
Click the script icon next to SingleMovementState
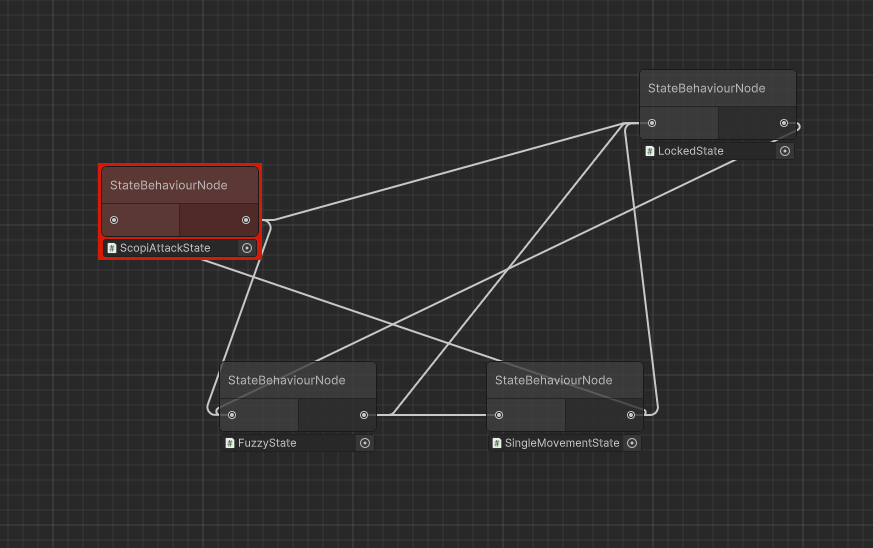coord(497,443)
